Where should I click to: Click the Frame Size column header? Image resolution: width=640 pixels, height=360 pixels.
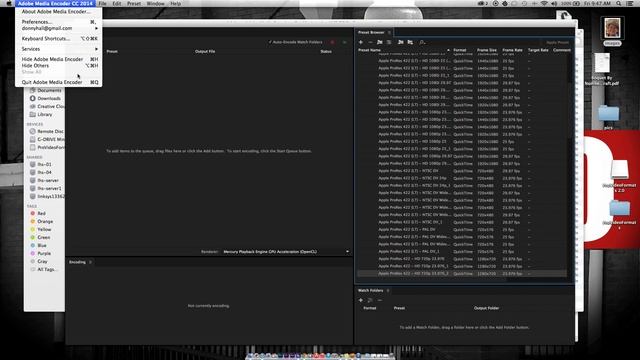[487, 50]
